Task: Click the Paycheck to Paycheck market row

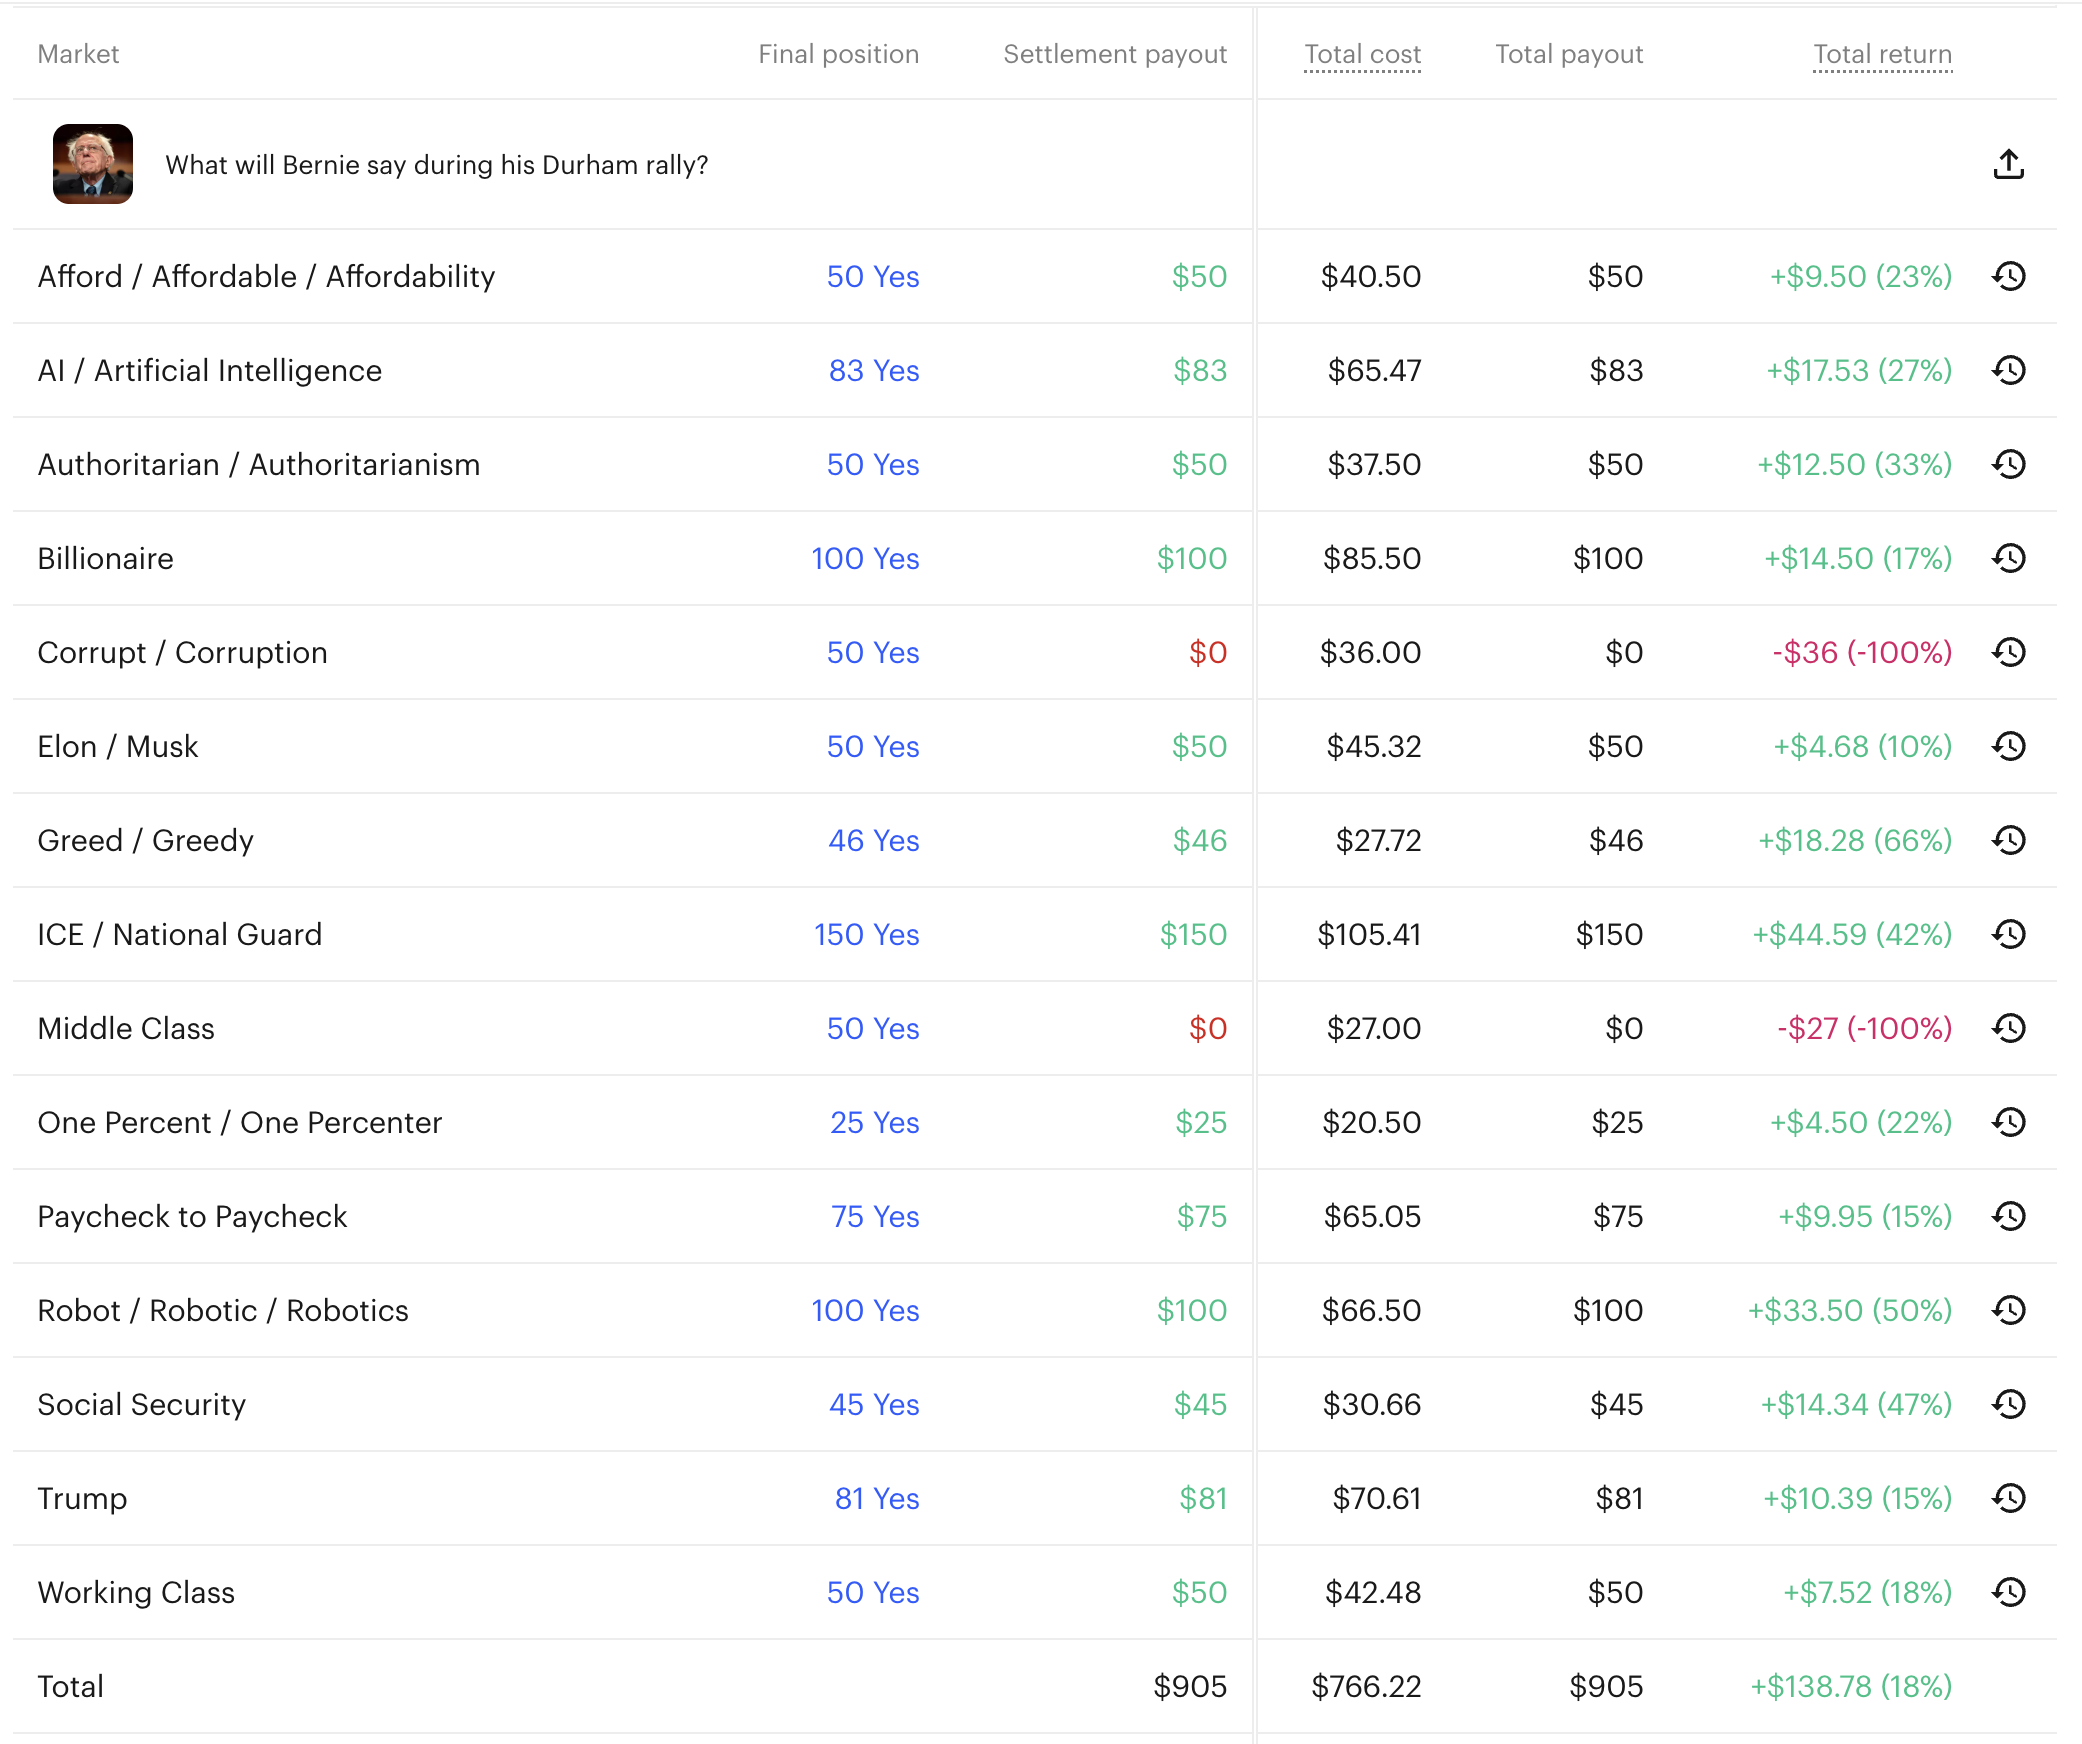Action: click(x=192, y=1216)
